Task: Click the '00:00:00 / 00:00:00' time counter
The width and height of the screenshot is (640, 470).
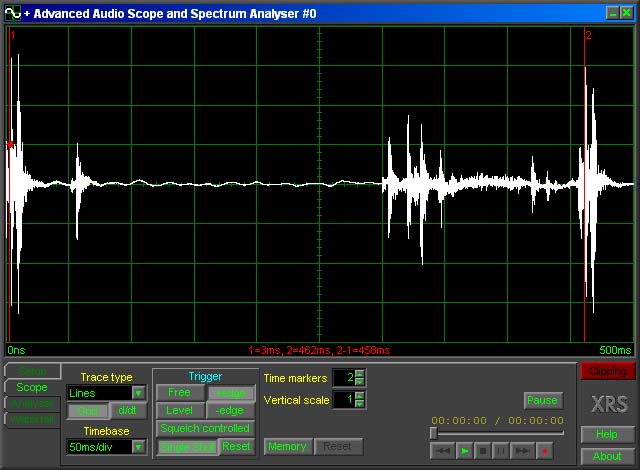Action: click(498, 421)
